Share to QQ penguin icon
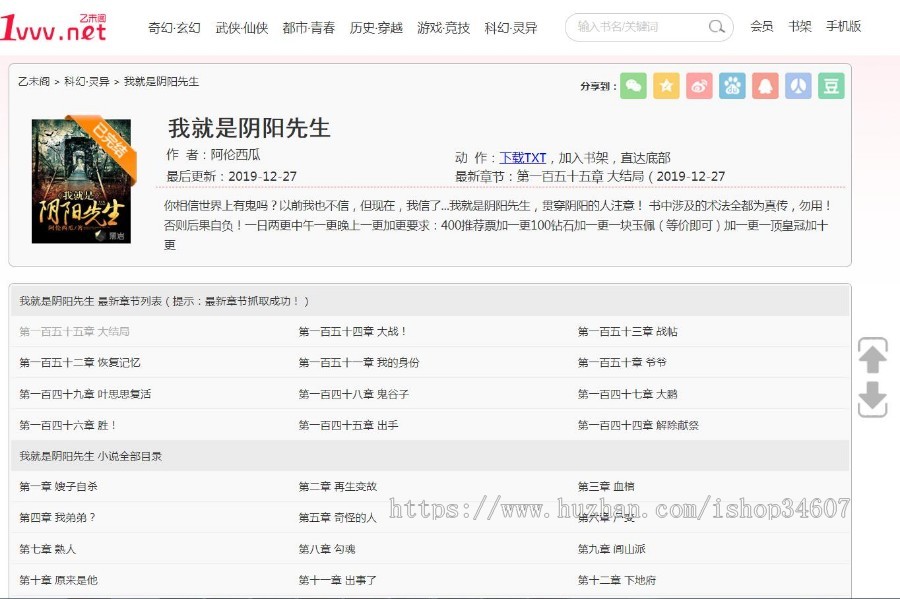 pos(765,86)
